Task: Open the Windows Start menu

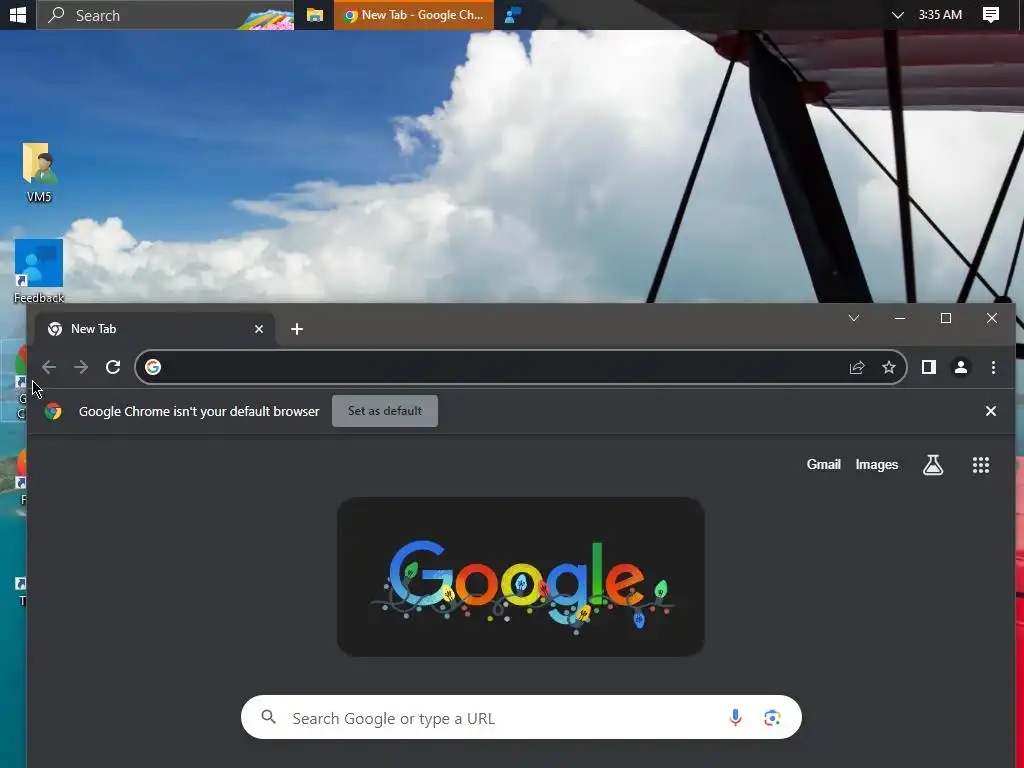Action: pyautogui.click(x=18, y=14)
